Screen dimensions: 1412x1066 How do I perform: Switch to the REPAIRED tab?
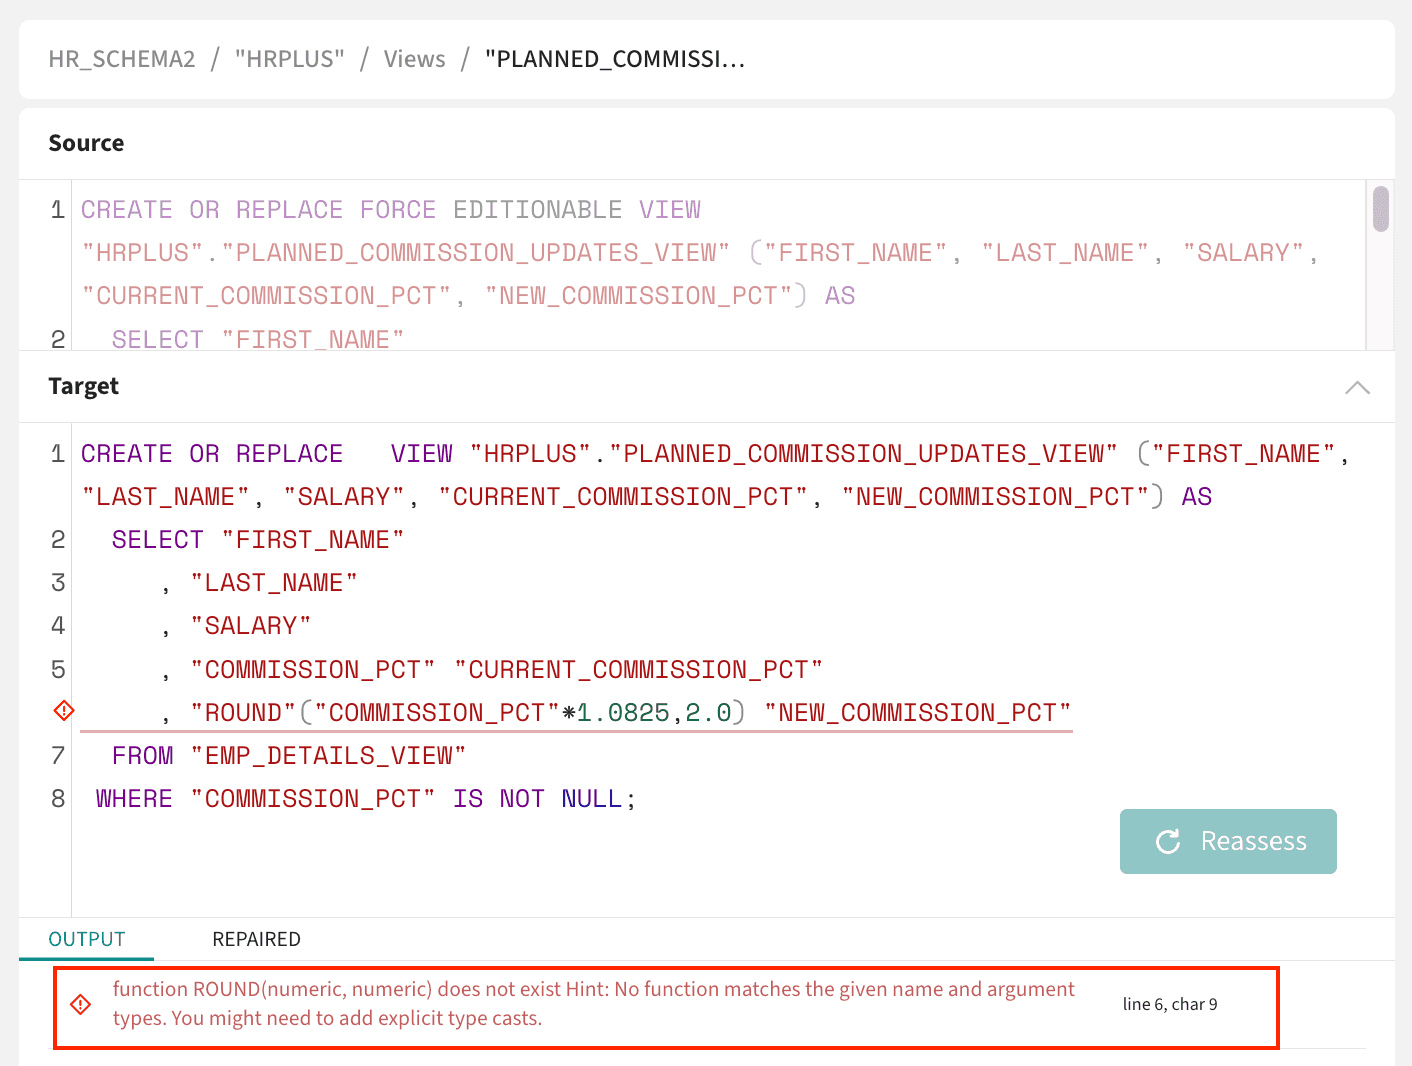point(256,939)
